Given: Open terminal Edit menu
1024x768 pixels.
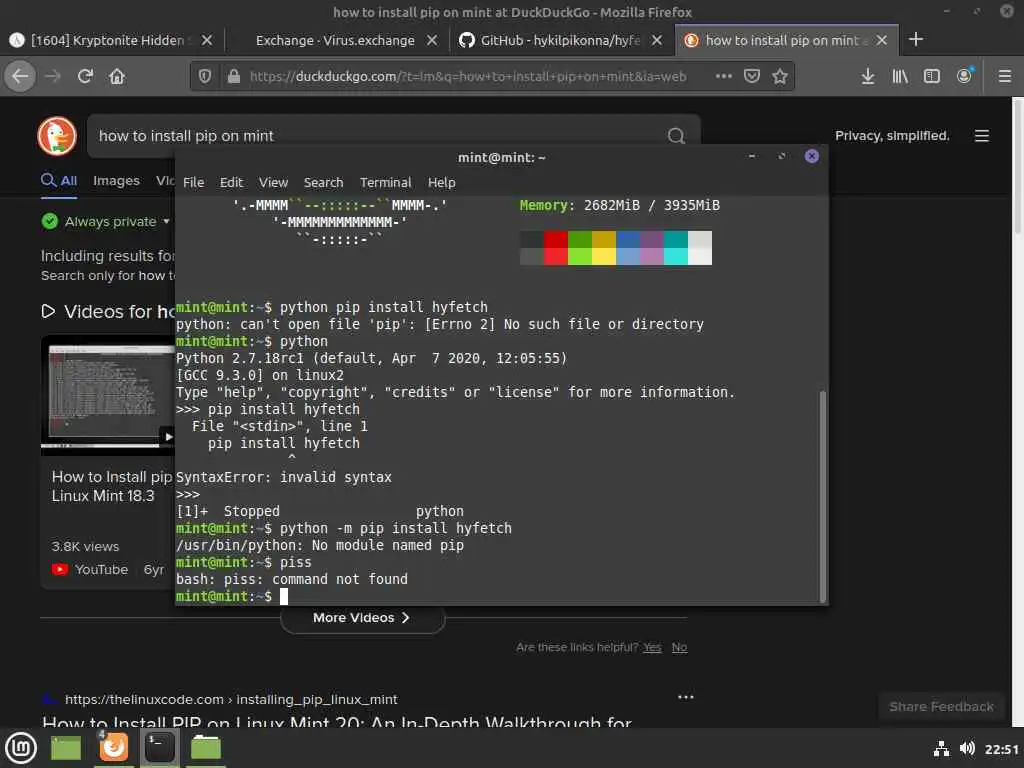Looking at the screenshot, I should point(231,182).
